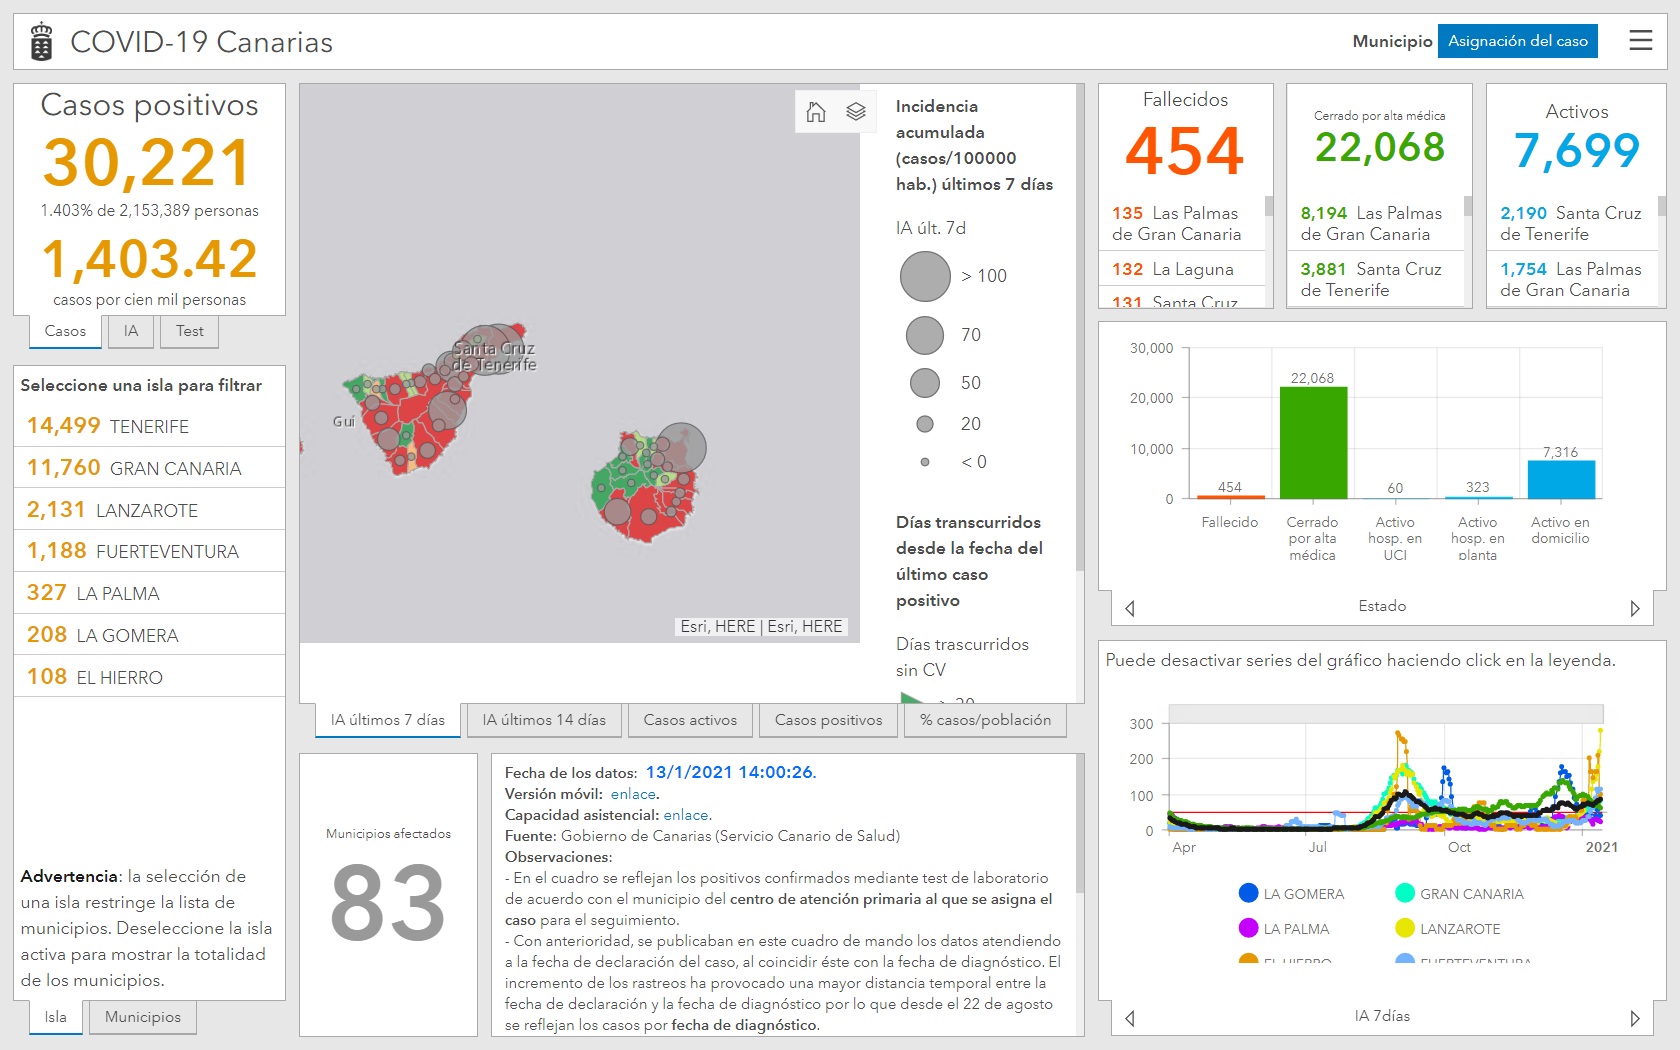The image size is (1680, 1050).
Task: Filter by GRAN CANARIA island
Action: click(149, 468)
